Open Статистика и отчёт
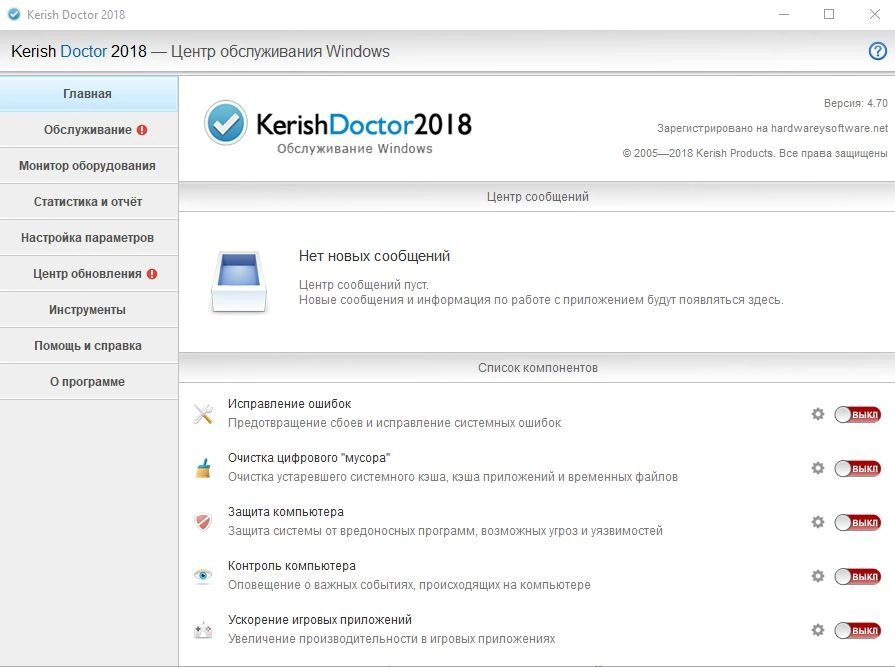This screenshot has width=895, height=667. 89,201
